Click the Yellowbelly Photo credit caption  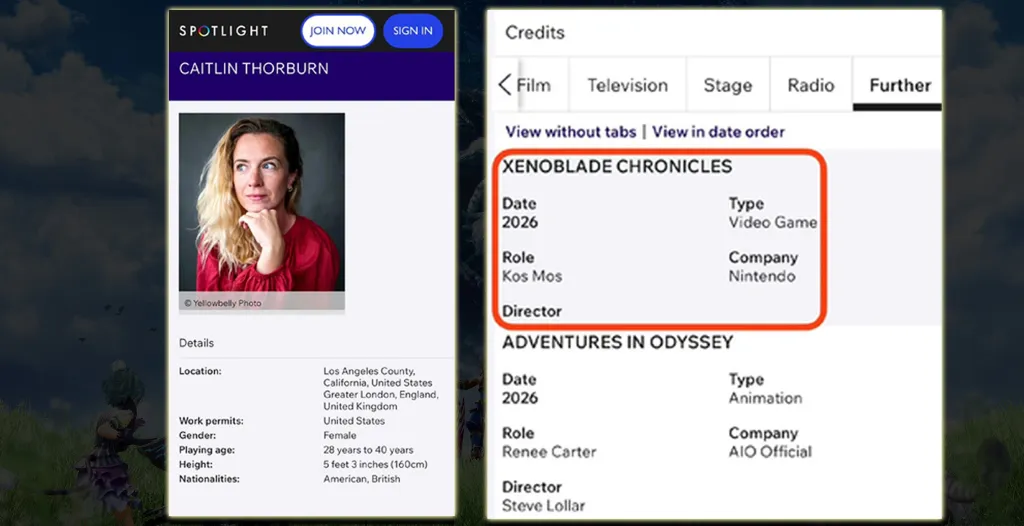point(222,303)
